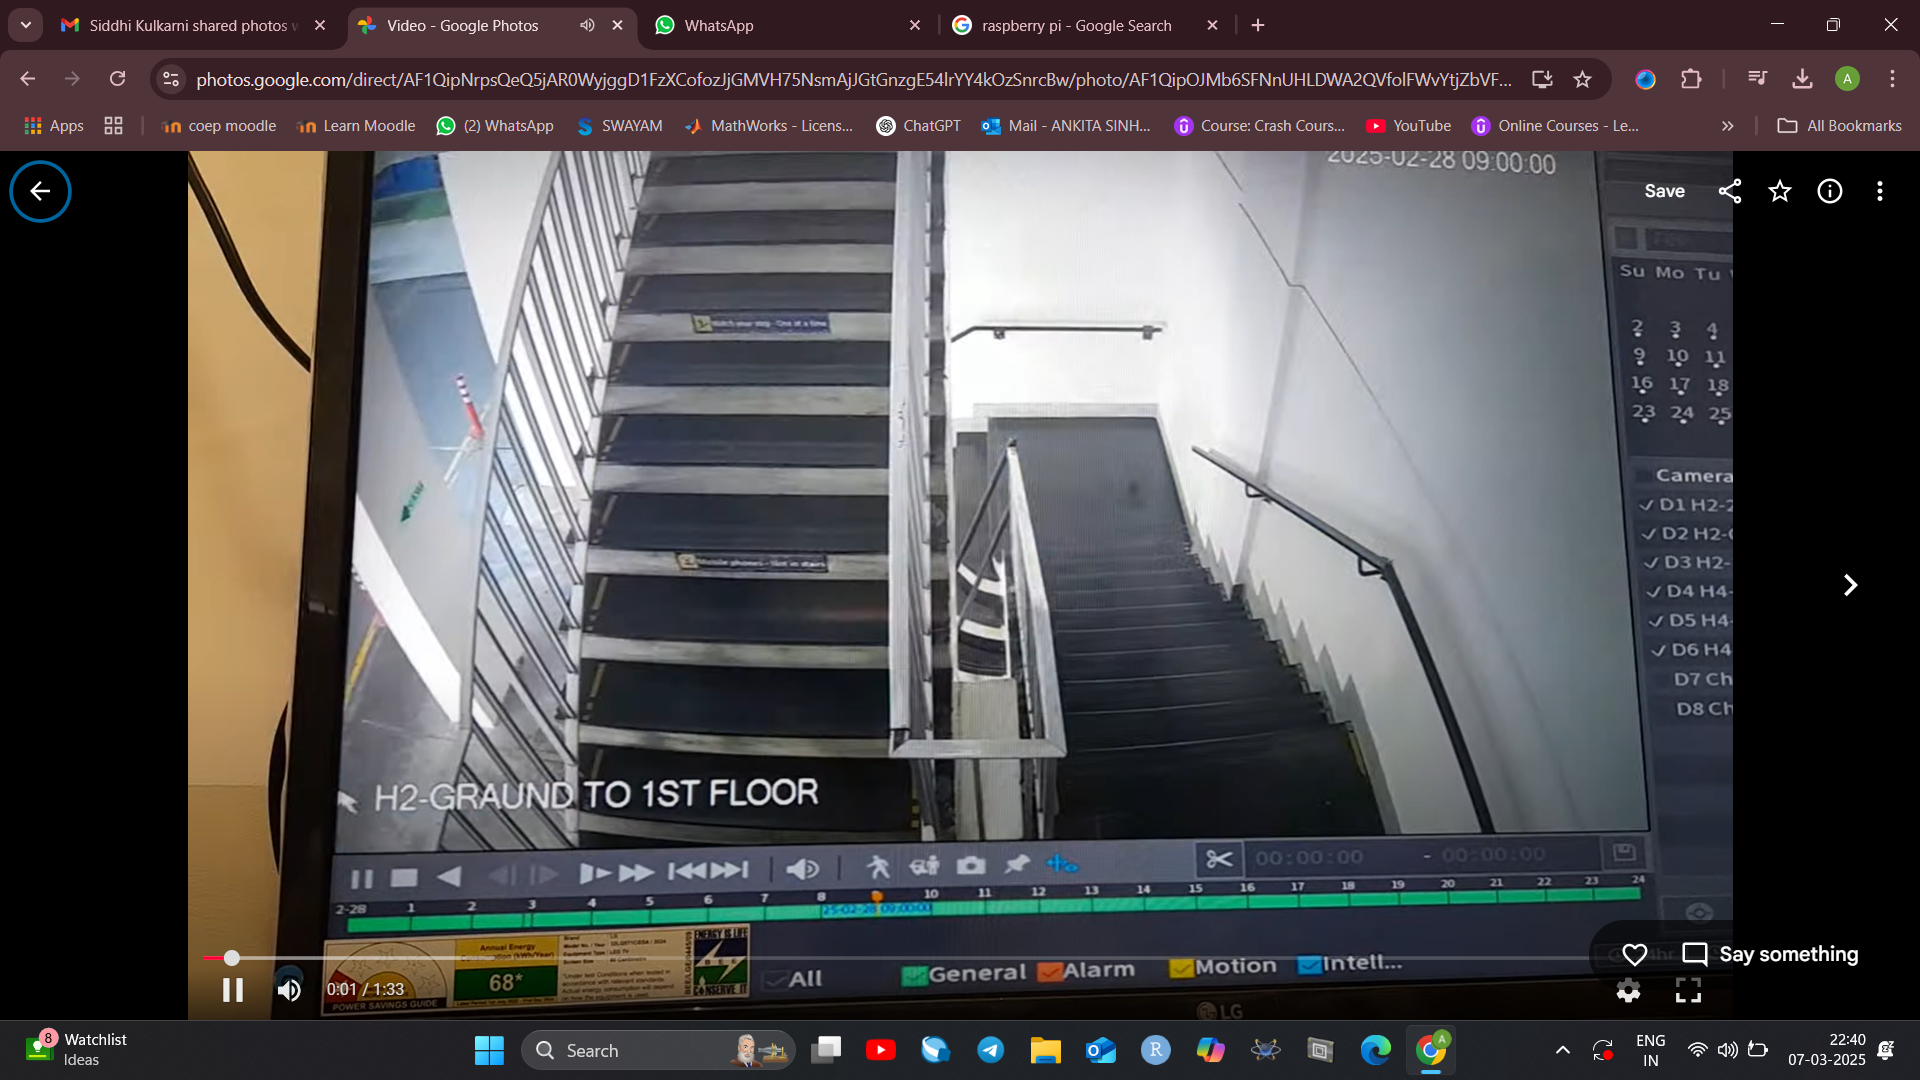Like the video with heart icon

(1635, 954)
